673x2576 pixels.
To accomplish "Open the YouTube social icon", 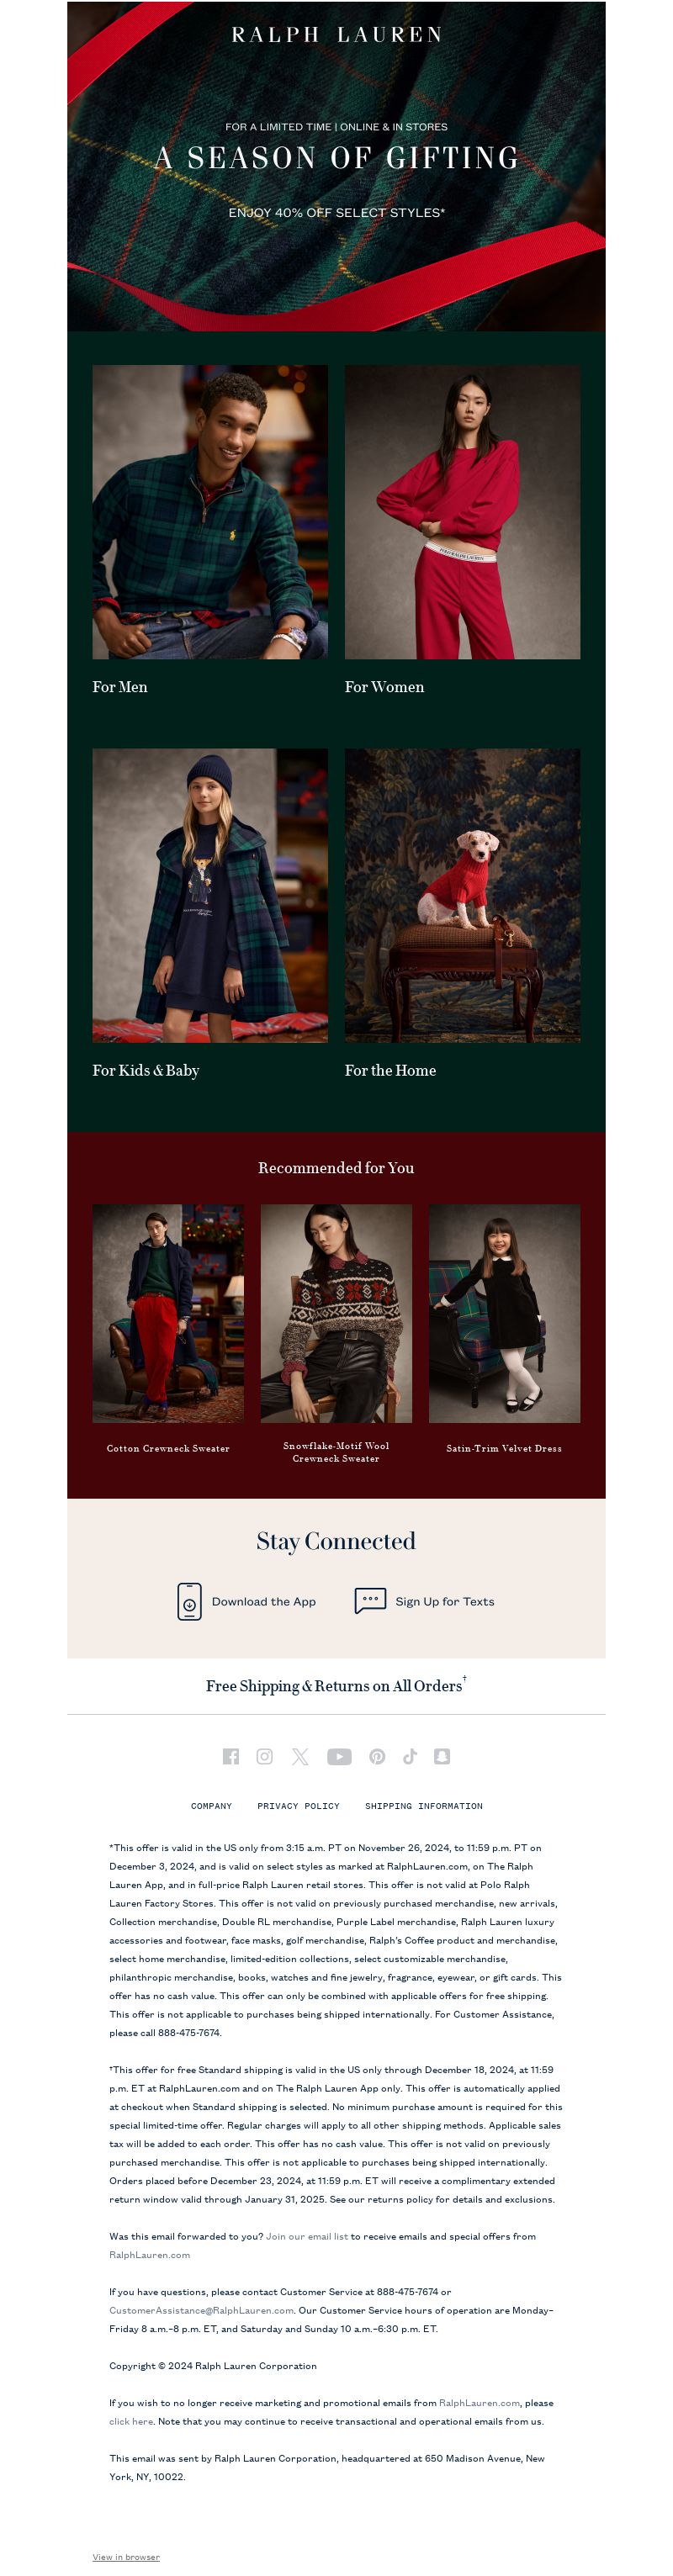I will 339,1756.
